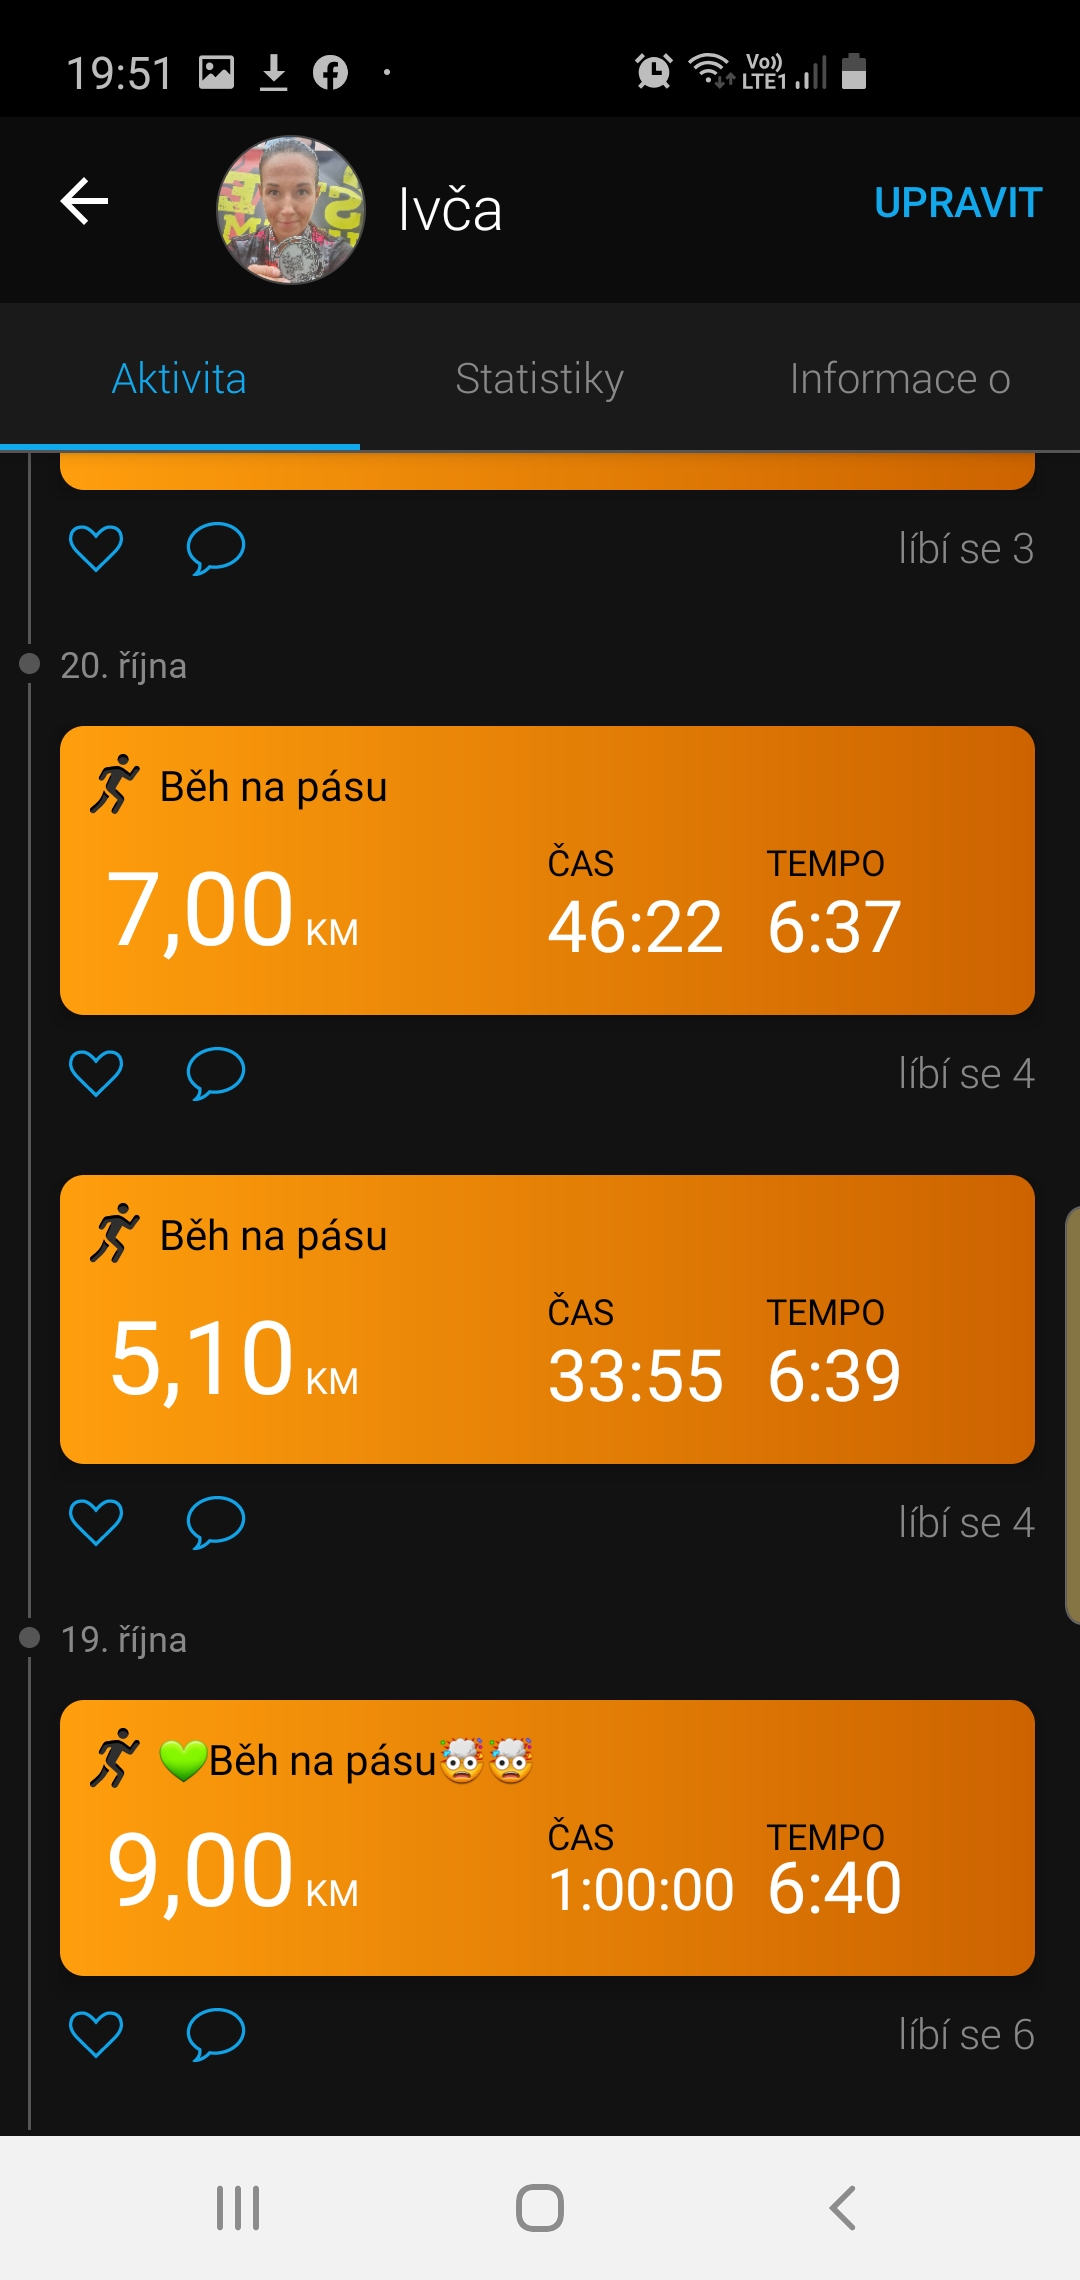Open Ivča's profile picture
The image size is (1080, 2280).
291,210
